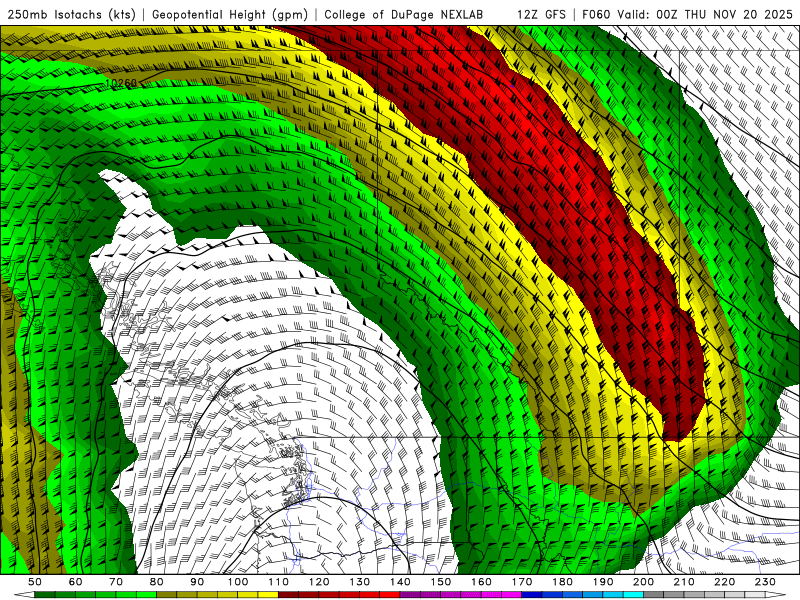
Task: Click the 'Valid: 00Z THU NOV 20 2025' text
Action: coord(705,14)
